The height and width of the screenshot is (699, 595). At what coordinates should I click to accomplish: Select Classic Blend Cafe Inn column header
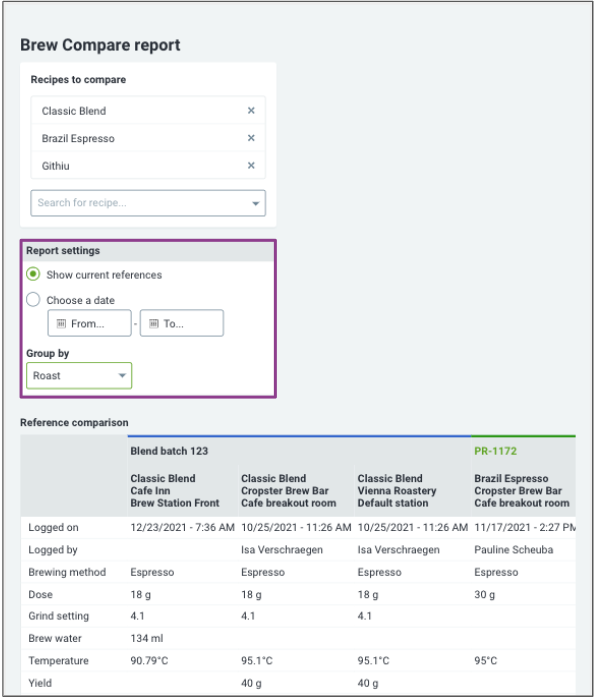pyautogui.click(x=175, y=490)
